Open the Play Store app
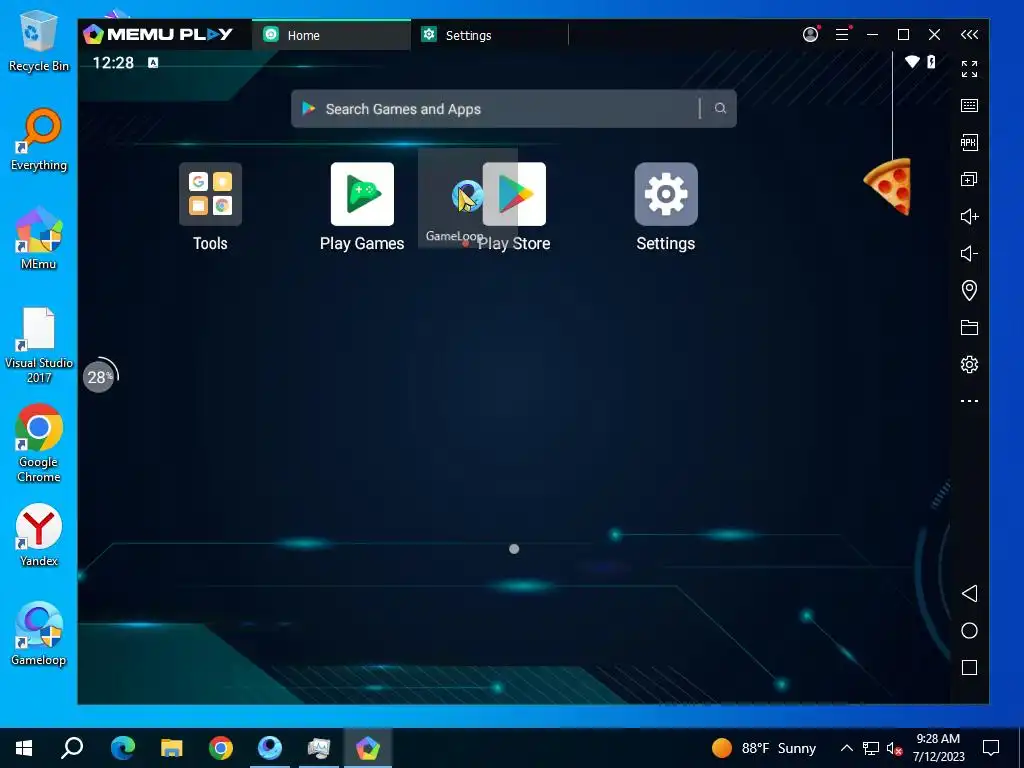The image size is (1024, 768). point(516,194)
